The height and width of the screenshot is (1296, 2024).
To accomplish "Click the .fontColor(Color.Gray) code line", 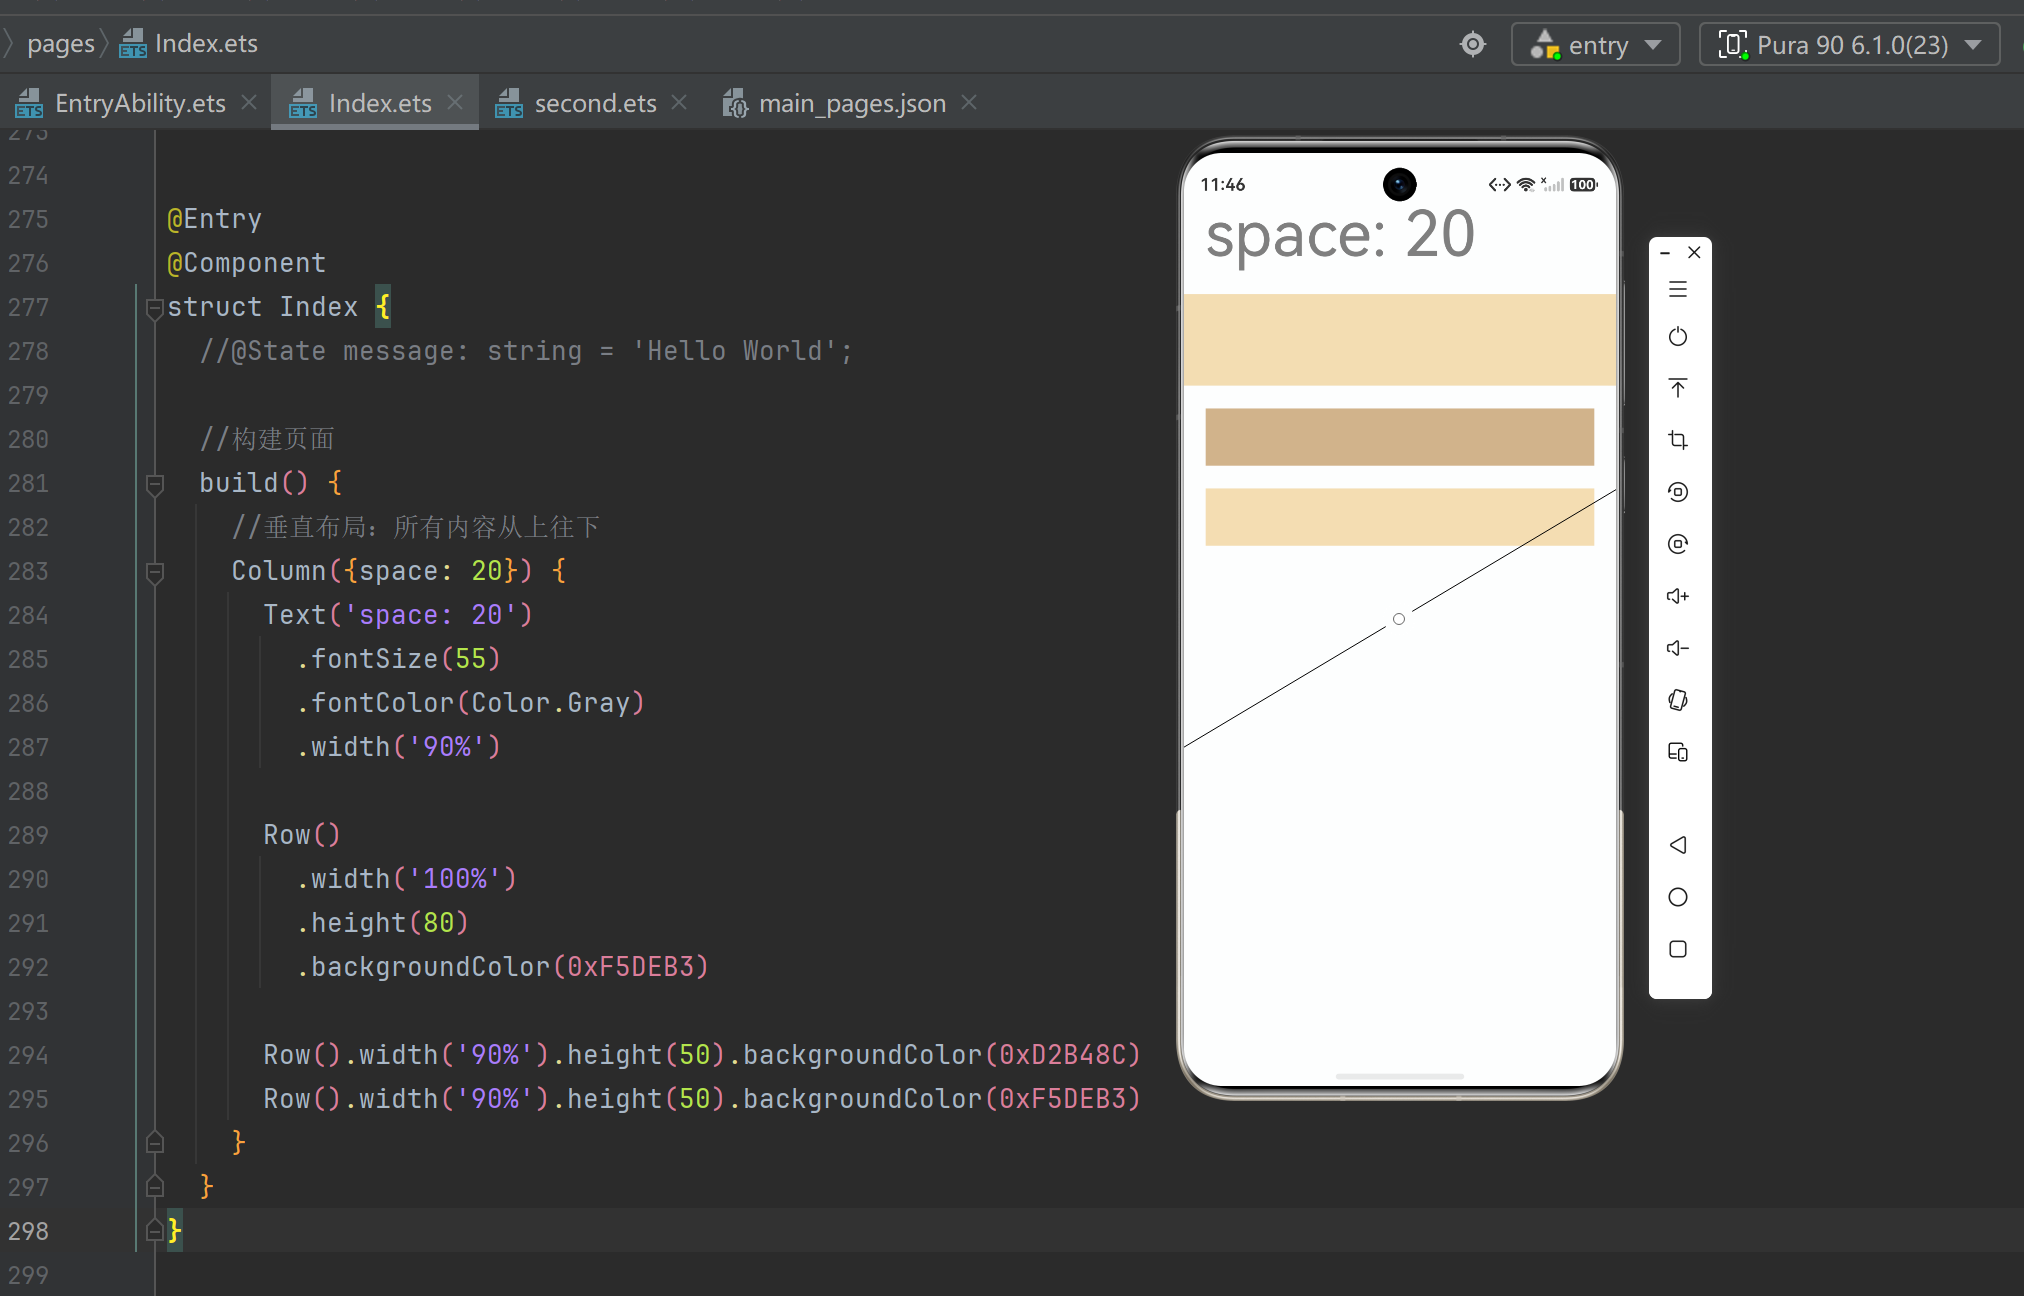I will coord(470,704).
